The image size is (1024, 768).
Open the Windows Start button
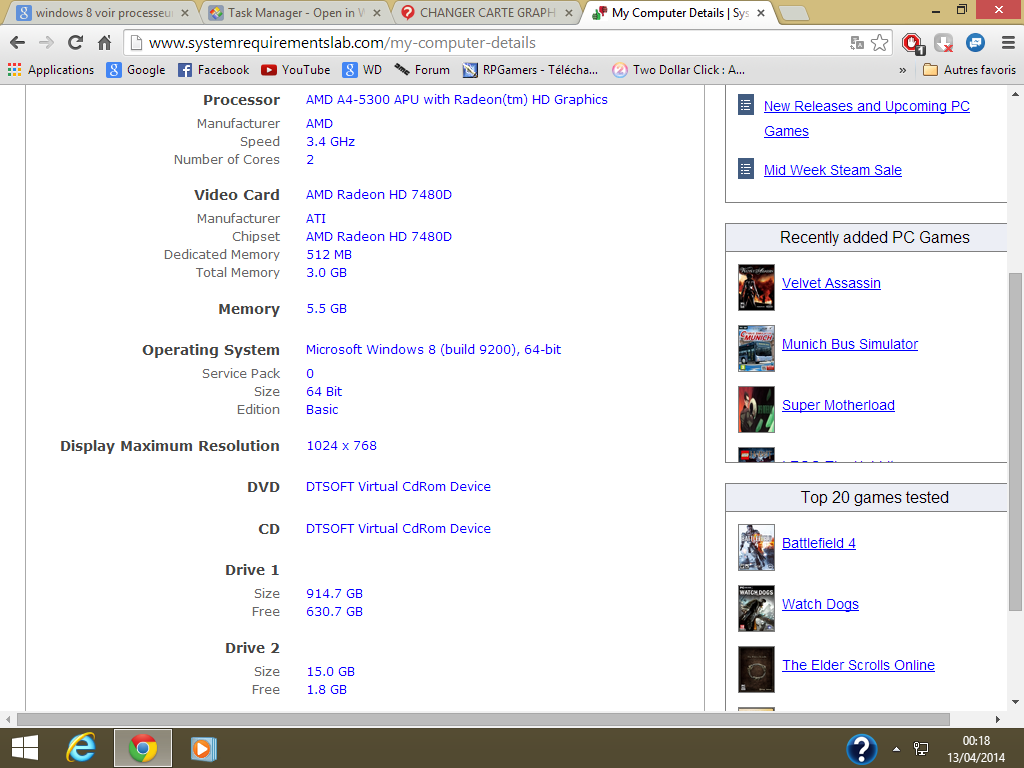(x=25, y=748)
